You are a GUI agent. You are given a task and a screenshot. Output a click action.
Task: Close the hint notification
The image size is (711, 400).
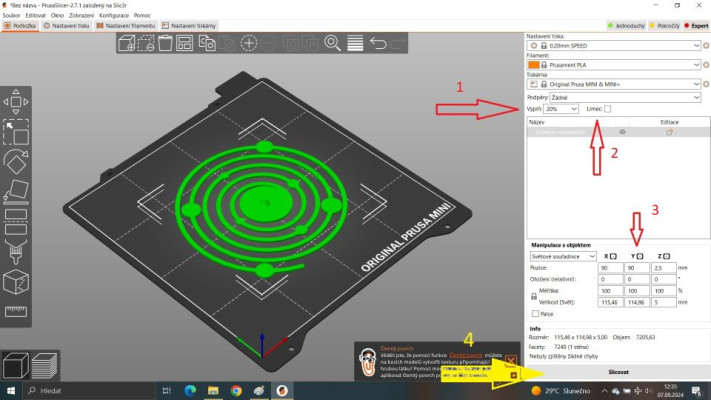coord(511,361)
